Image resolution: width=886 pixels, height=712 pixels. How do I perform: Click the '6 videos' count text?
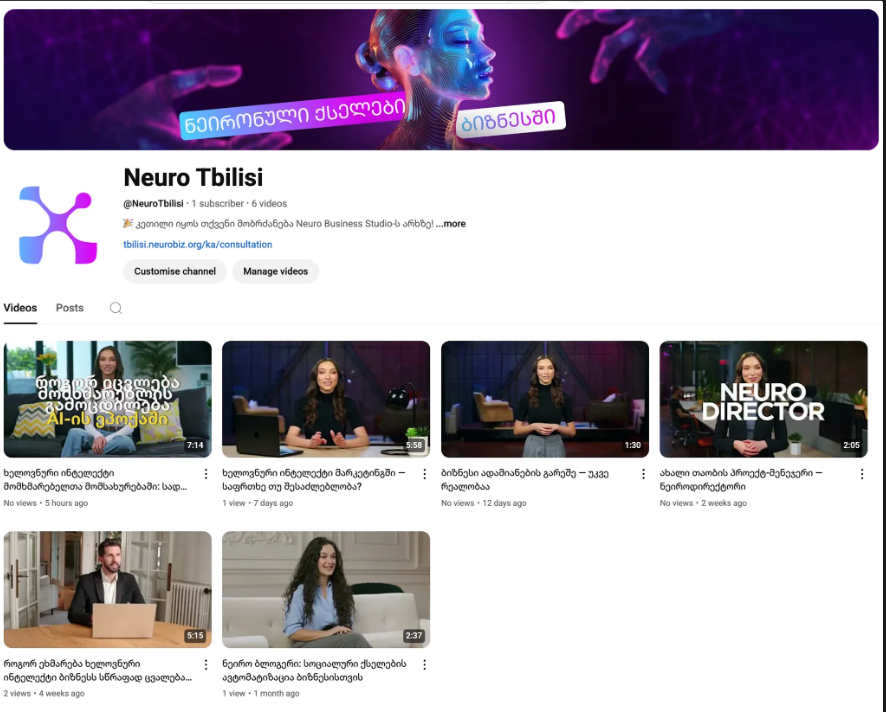(269, 203)
